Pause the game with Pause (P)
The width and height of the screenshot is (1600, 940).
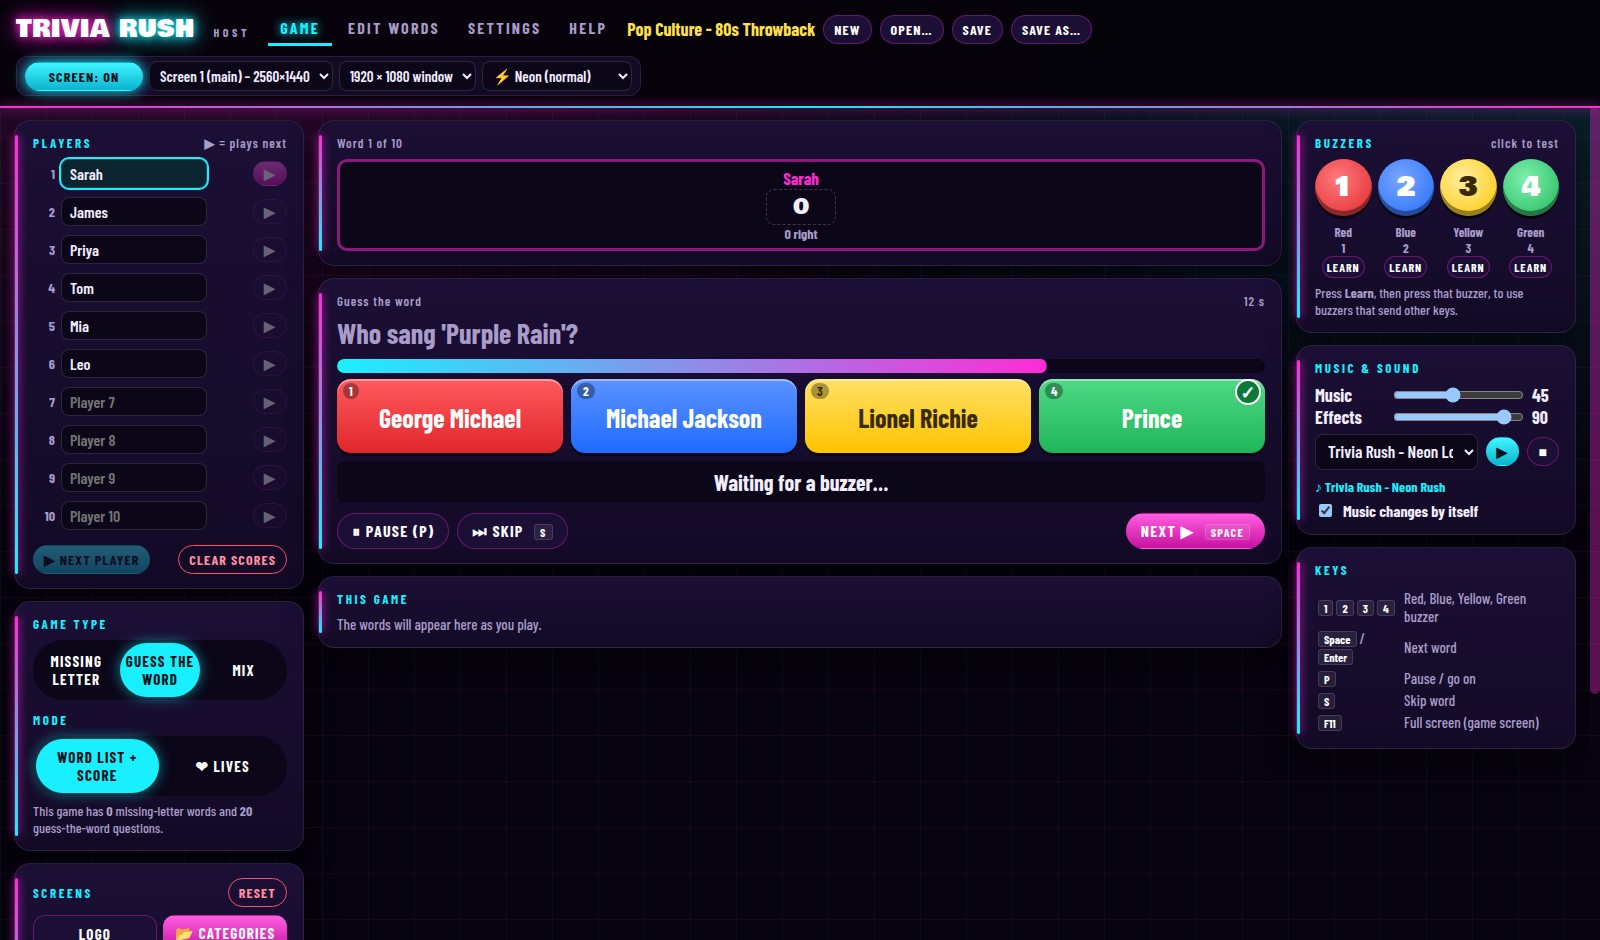(x=393, y=532)
